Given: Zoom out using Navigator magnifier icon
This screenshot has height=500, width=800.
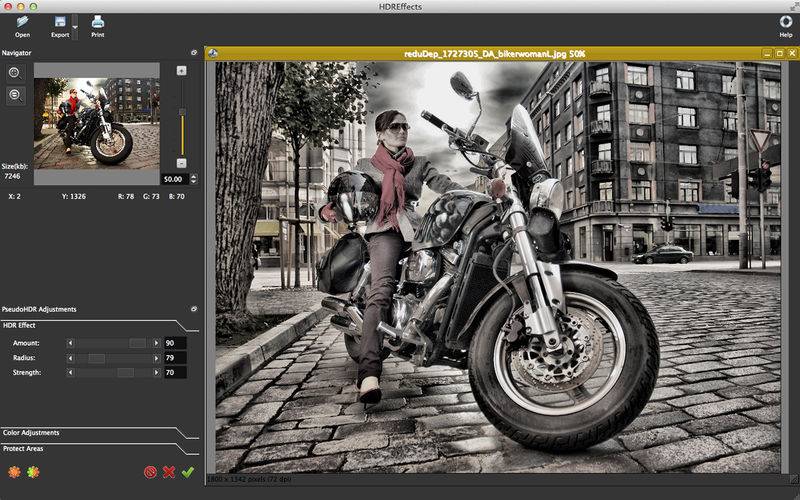Looking at the screenshot, I should coord(15,95).
